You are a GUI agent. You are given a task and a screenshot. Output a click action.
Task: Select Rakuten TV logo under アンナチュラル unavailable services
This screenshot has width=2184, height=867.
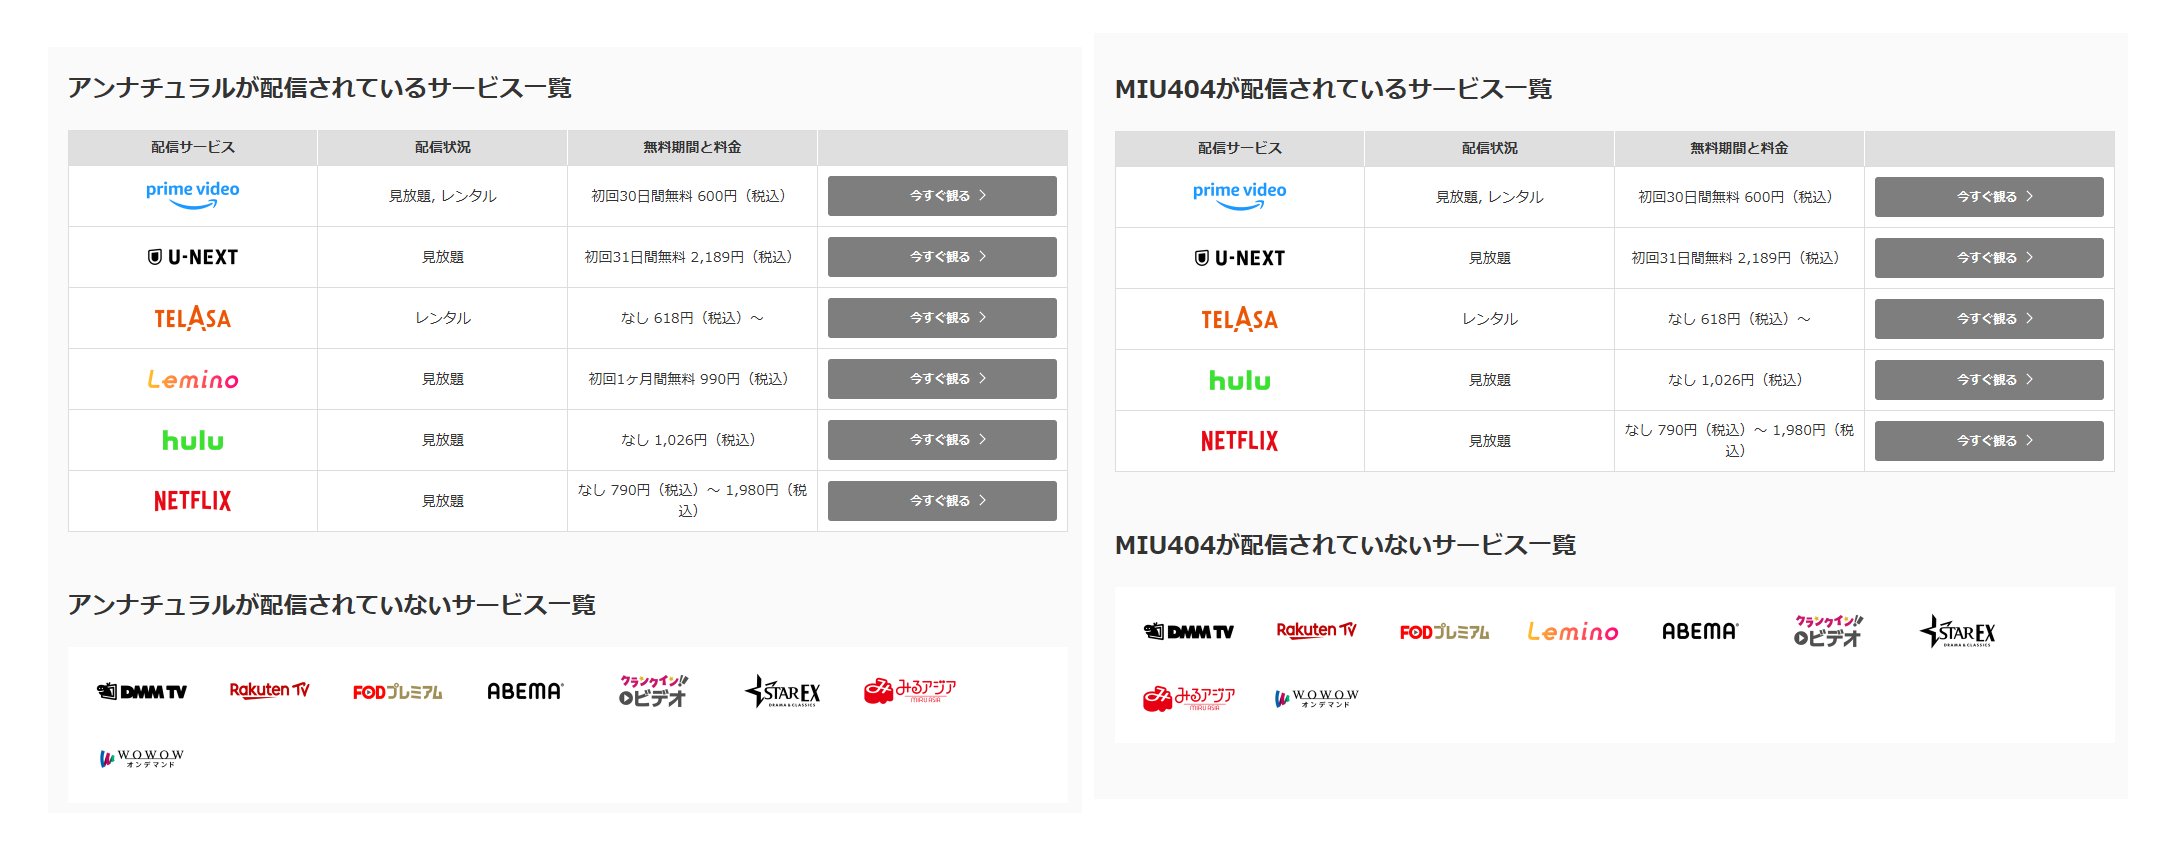(x=270, y=690)
